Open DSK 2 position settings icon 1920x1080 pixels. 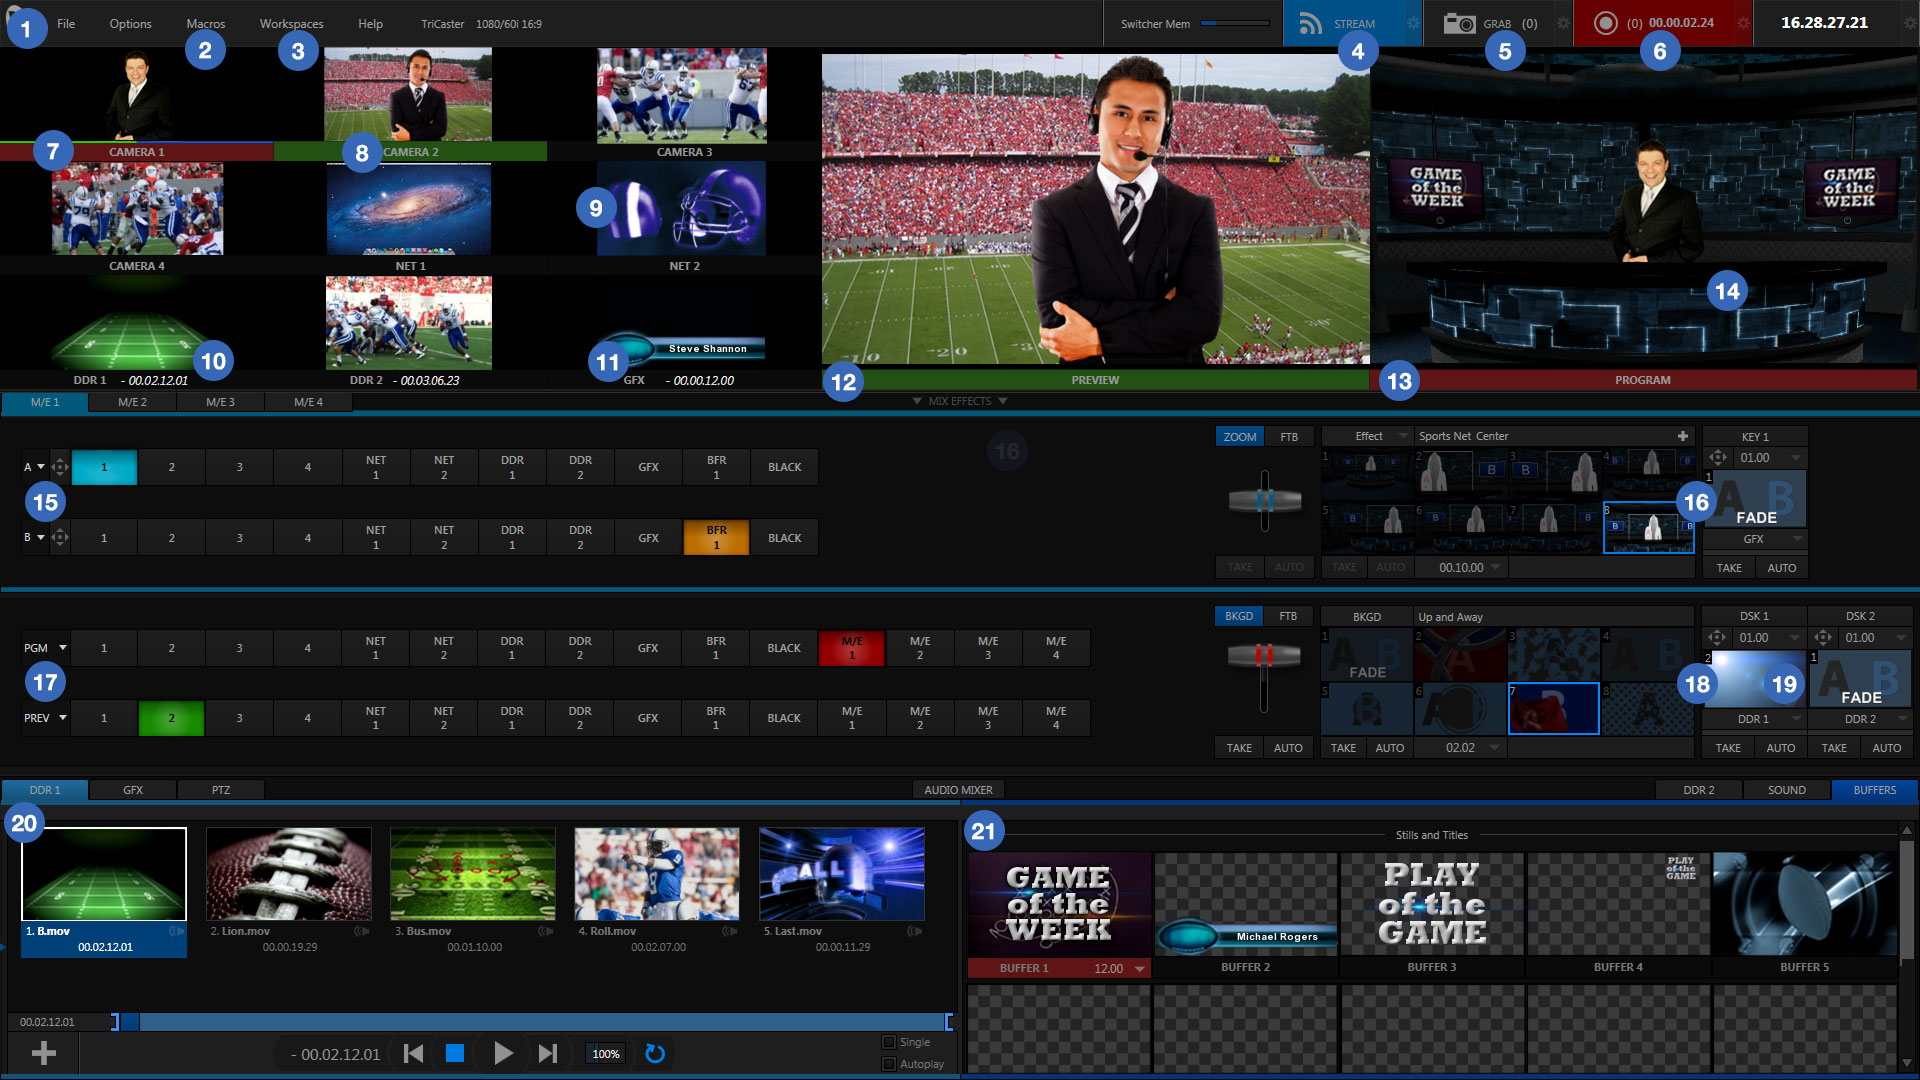pos(1823,638)
